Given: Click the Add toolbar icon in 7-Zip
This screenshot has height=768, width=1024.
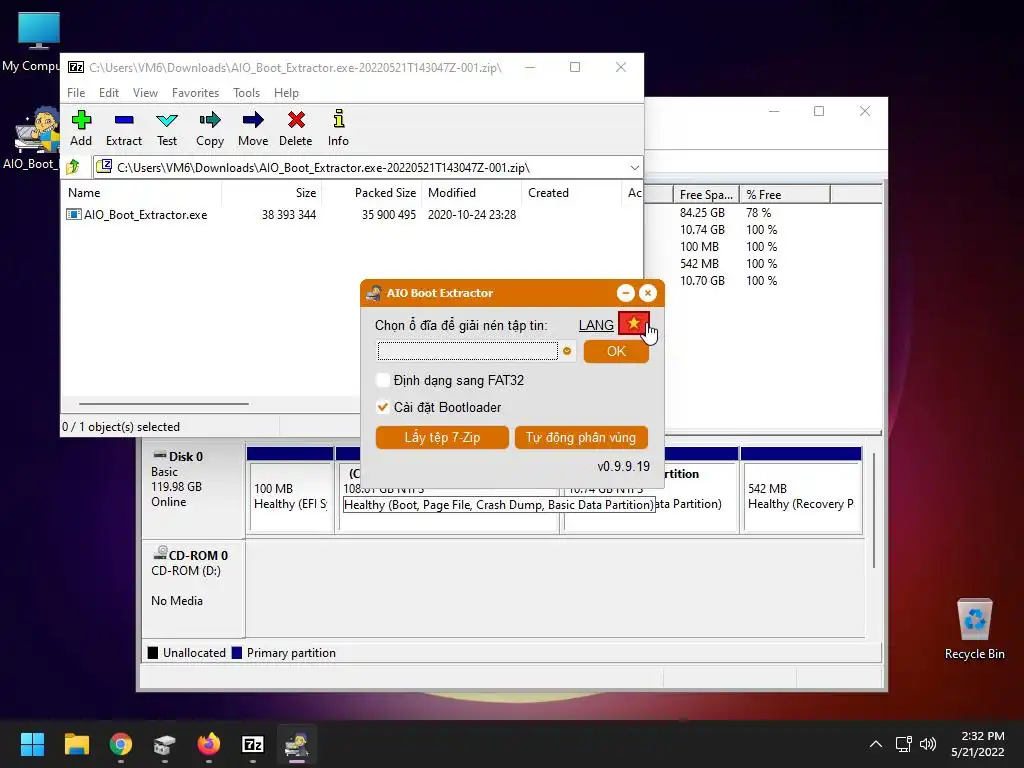Looking at the screenshot, I should pos(81,128).
